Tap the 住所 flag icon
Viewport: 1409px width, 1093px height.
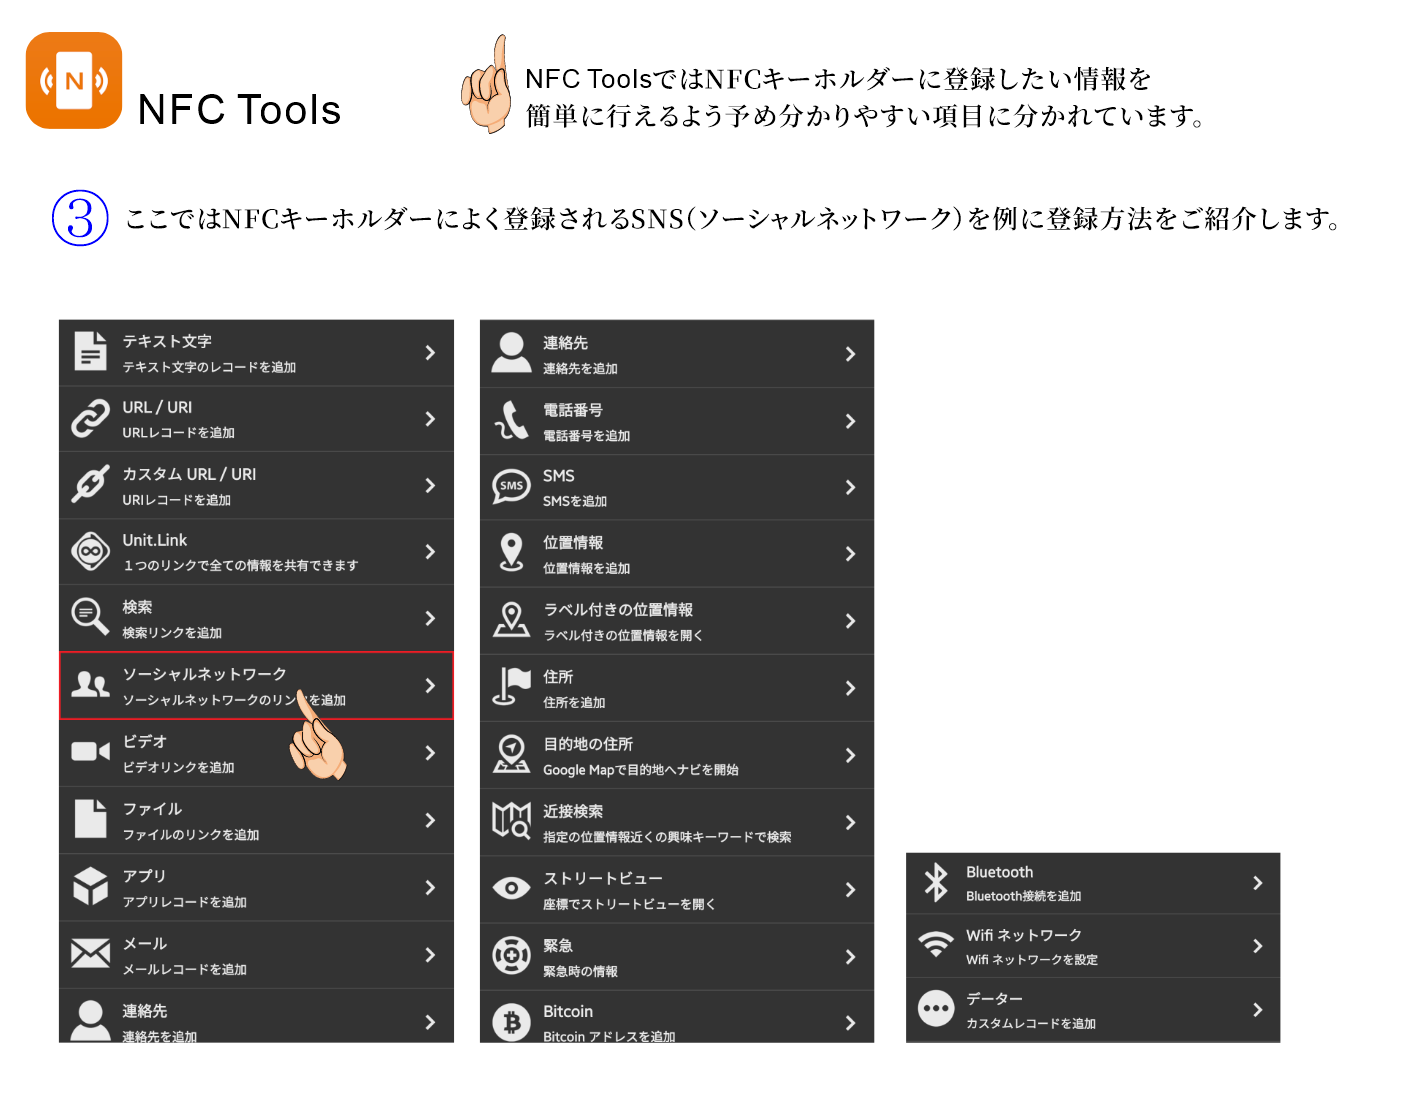(511, 687)
